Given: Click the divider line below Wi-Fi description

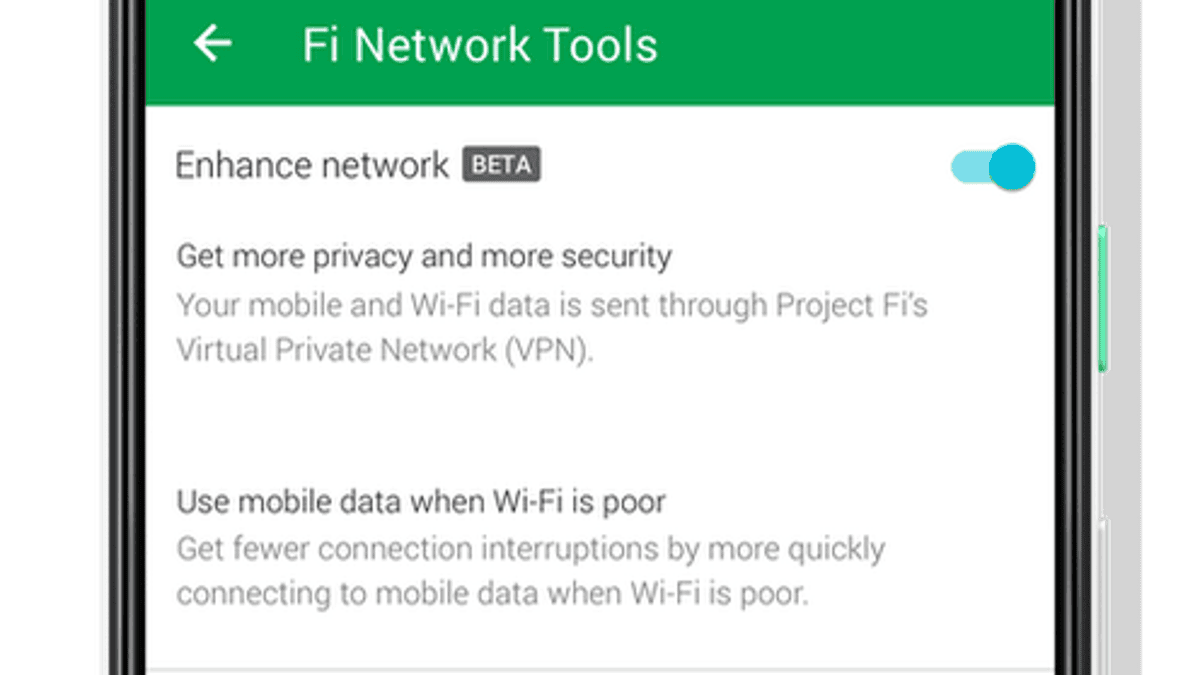Looking at the screenshot, I should point(600,669).
